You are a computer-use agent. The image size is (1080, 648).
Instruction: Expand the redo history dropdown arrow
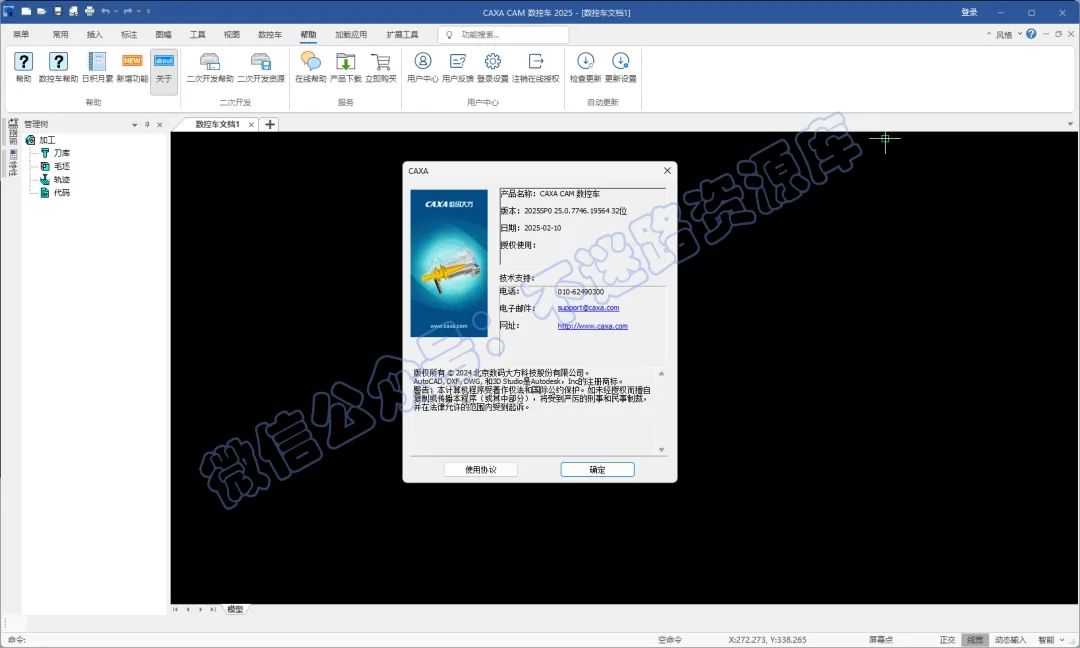(x=138, y=12)
